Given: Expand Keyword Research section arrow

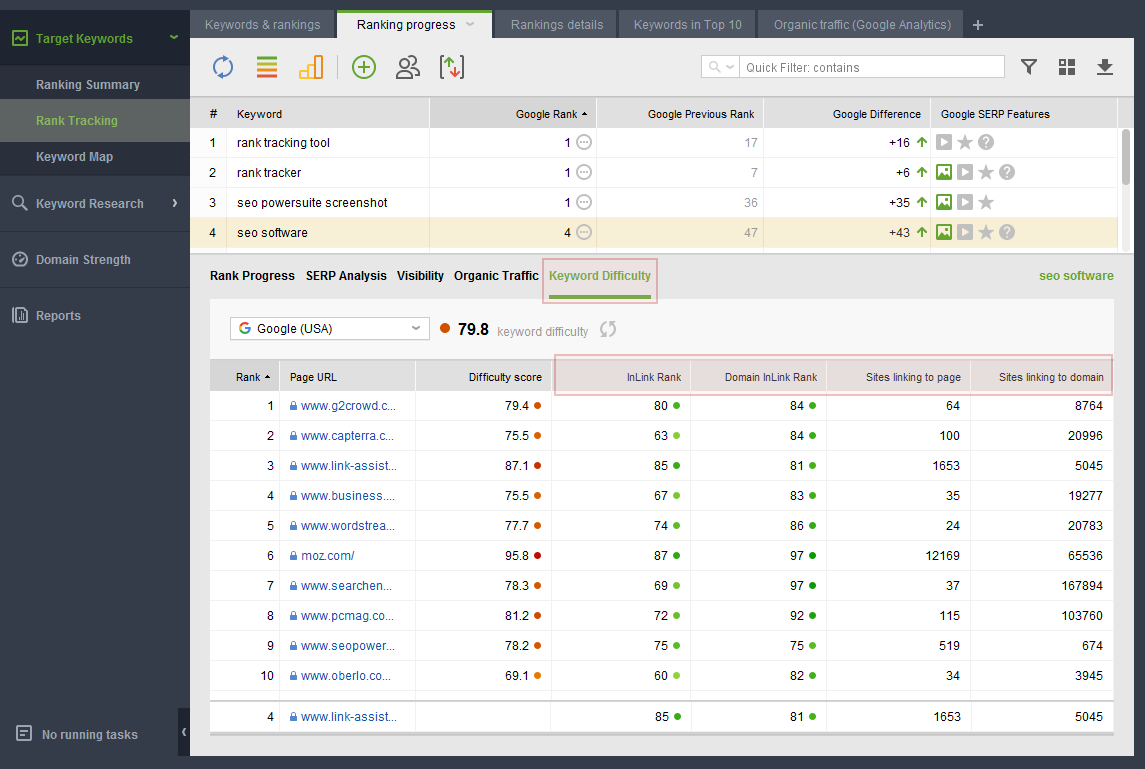Looking at the screenshot, I should [x=175, y=203].
